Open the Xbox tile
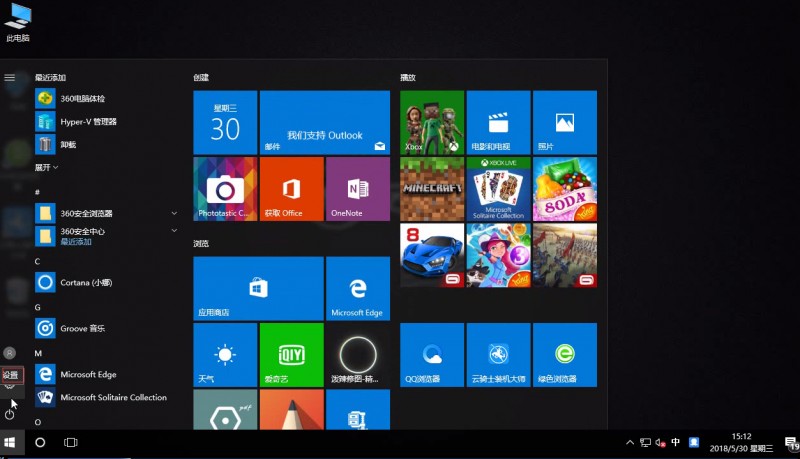The image size is (800, 459). click(x=432, y=122)
